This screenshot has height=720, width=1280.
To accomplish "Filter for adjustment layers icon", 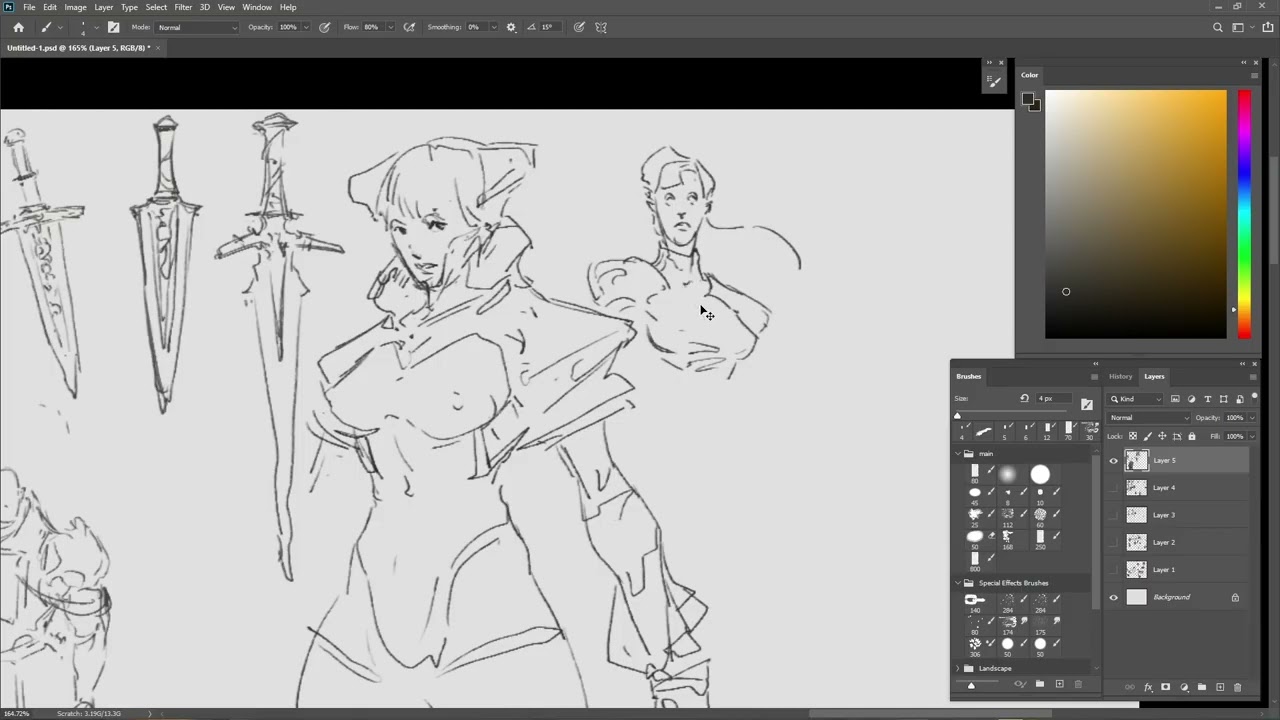I will 1191,399.
